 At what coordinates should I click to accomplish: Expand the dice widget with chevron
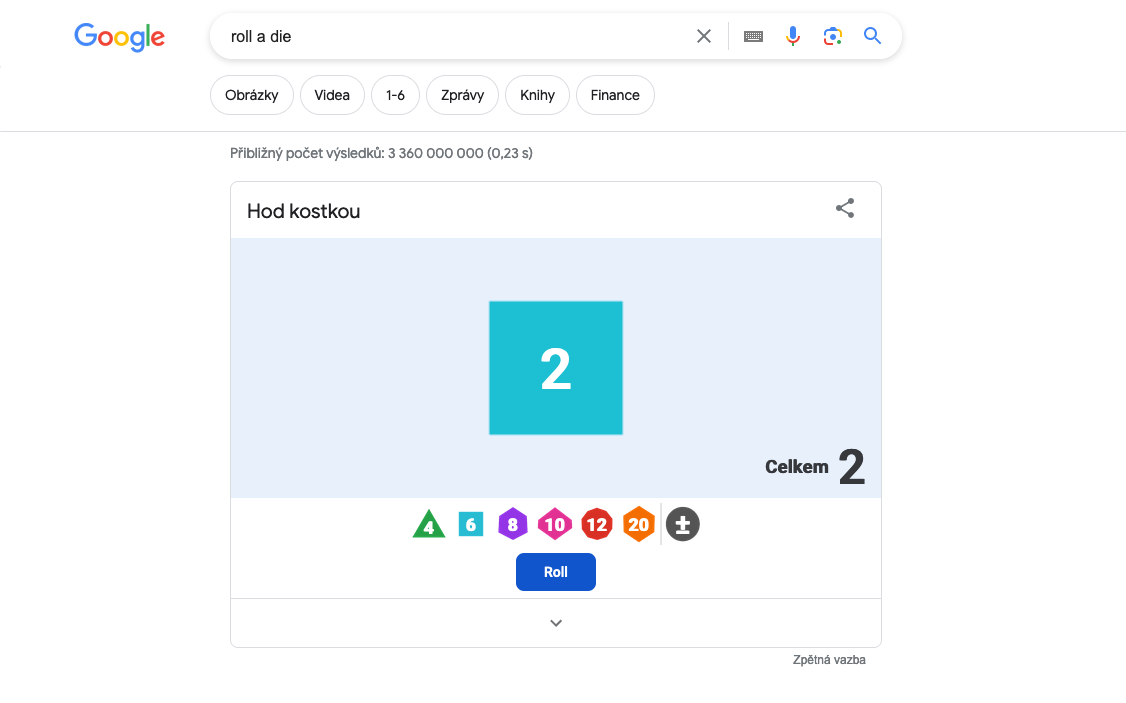[556, 623]
